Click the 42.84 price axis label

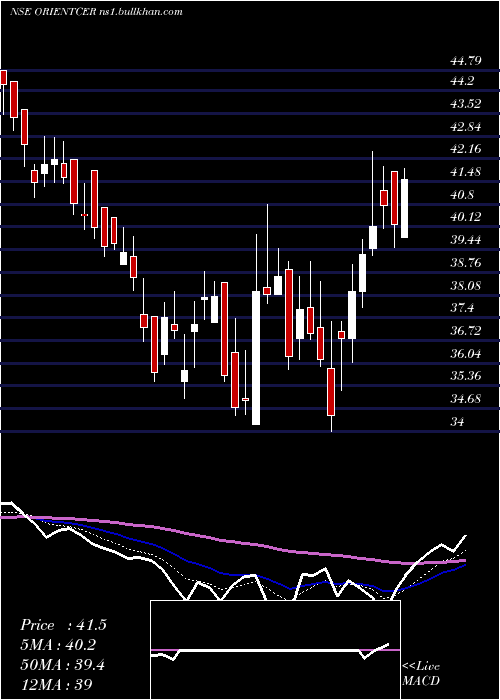click(x=466, y=127)
